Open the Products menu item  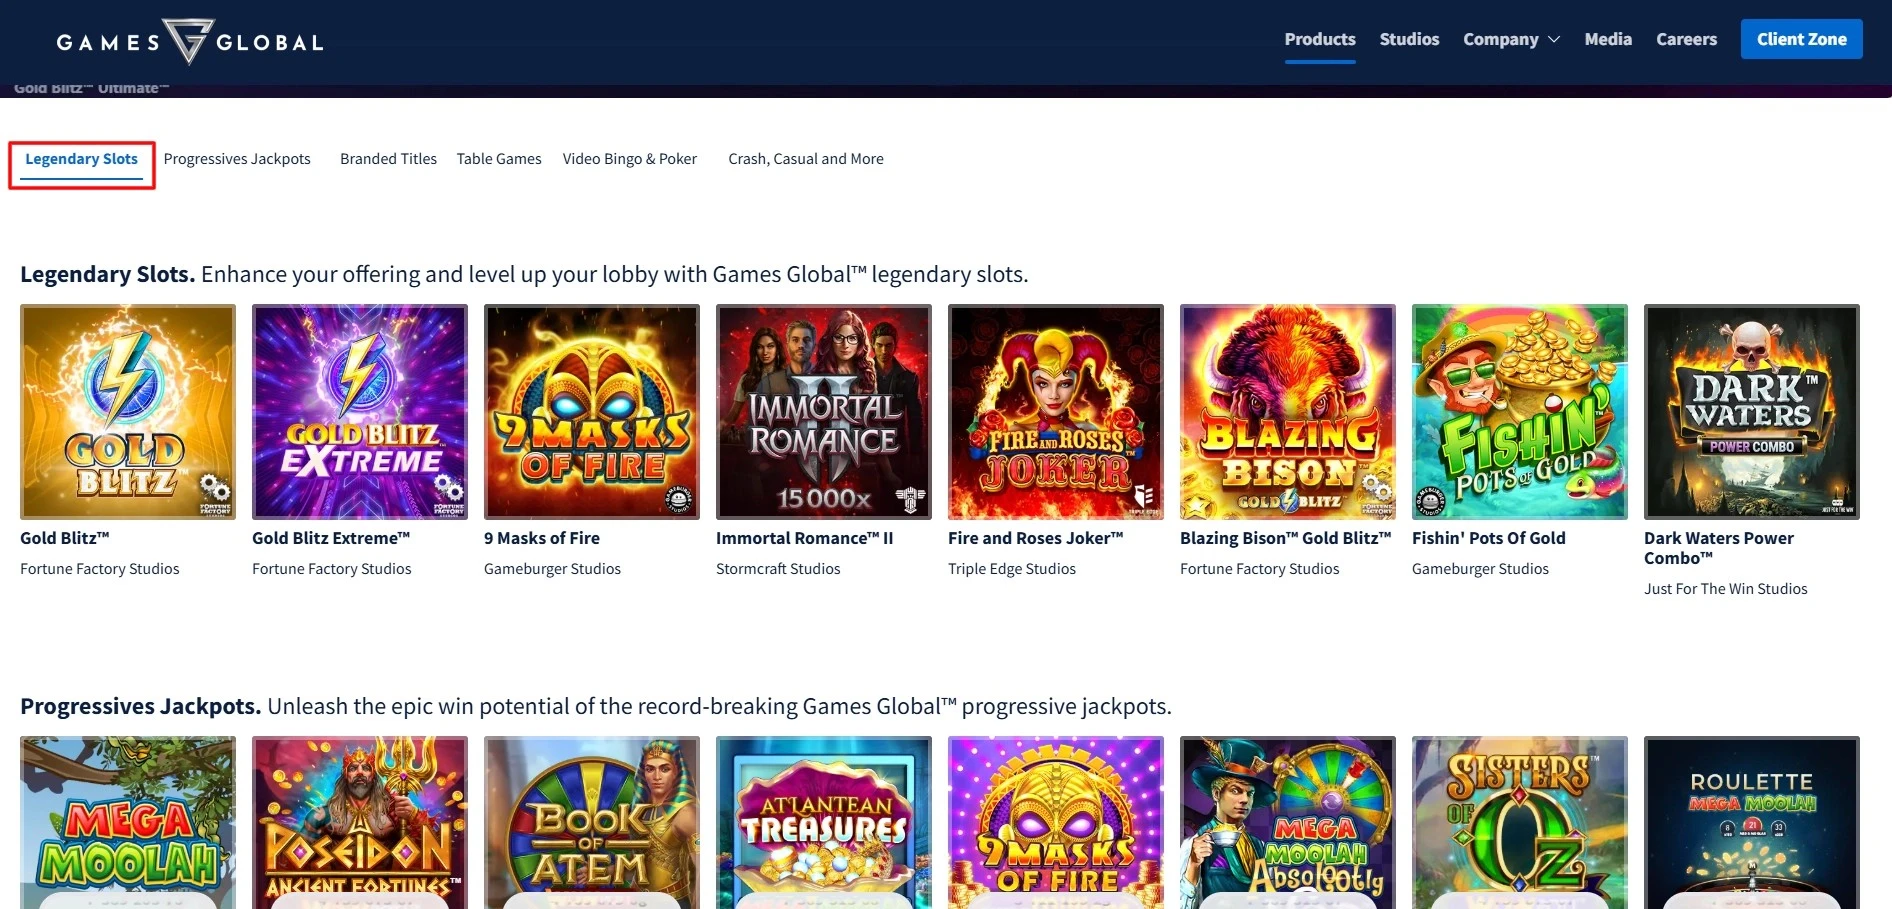tap(1320, 39)
